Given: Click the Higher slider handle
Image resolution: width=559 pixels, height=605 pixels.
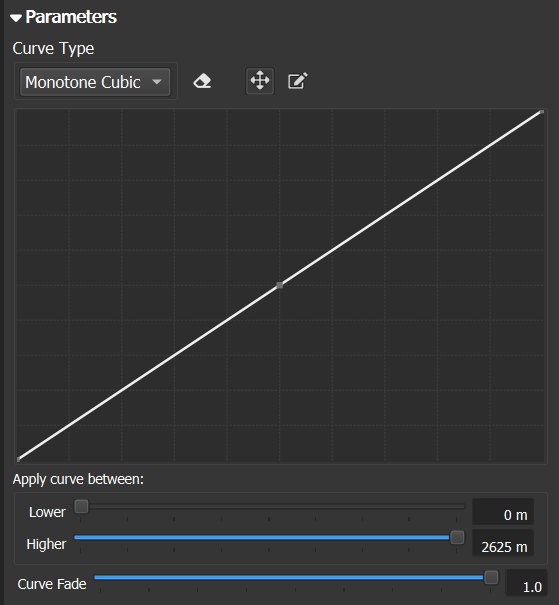Looking at the screenshot, I should 457,537.
